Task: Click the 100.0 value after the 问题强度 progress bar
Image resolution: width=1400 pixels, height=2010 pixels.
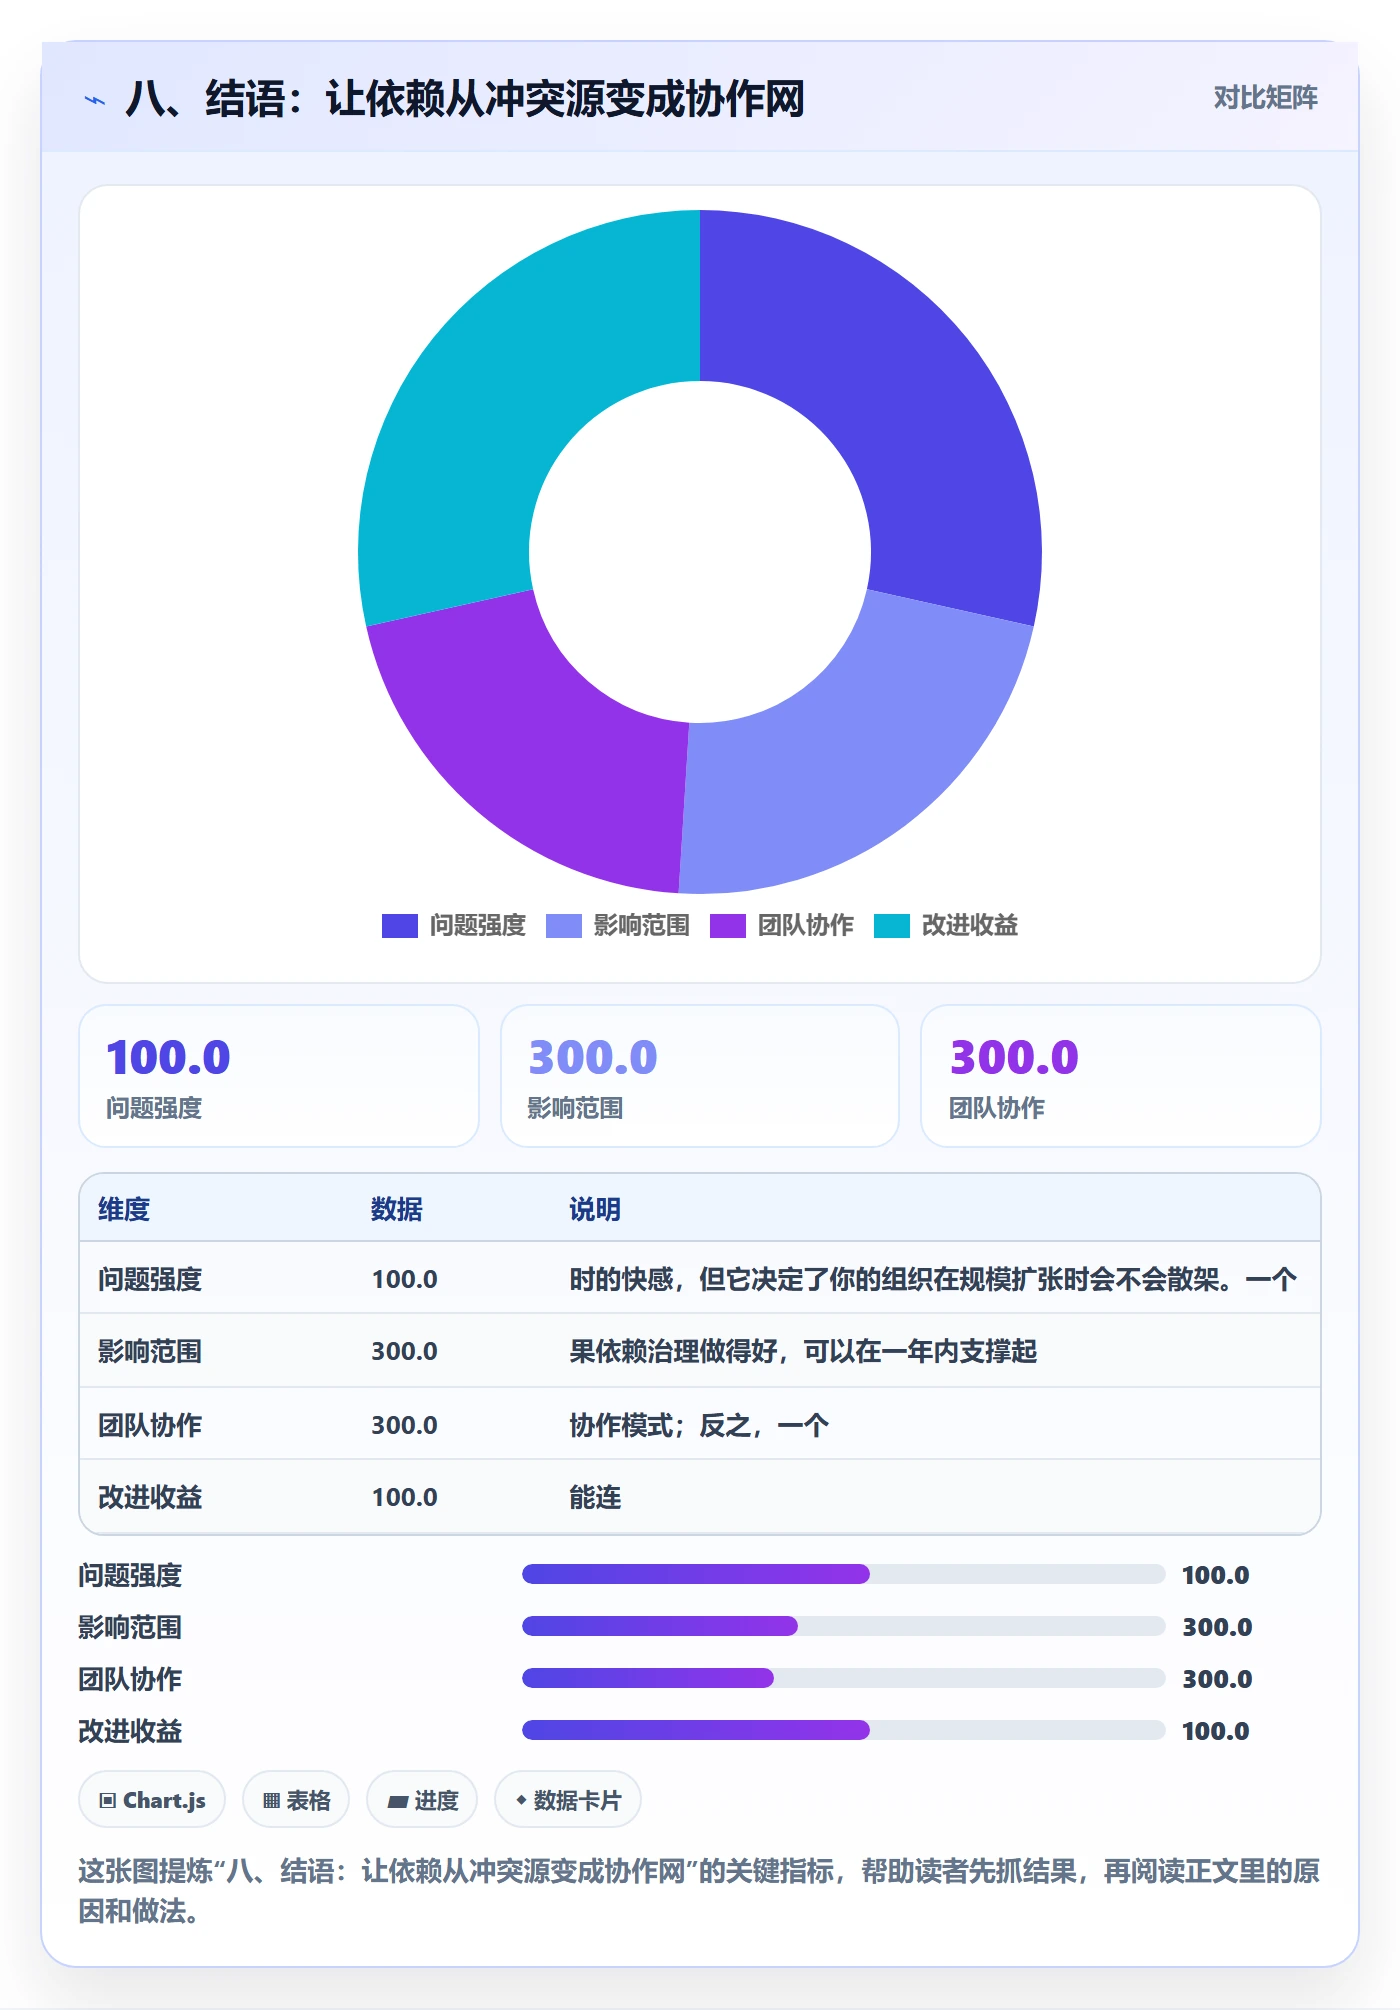Action: (1216, 1575)
